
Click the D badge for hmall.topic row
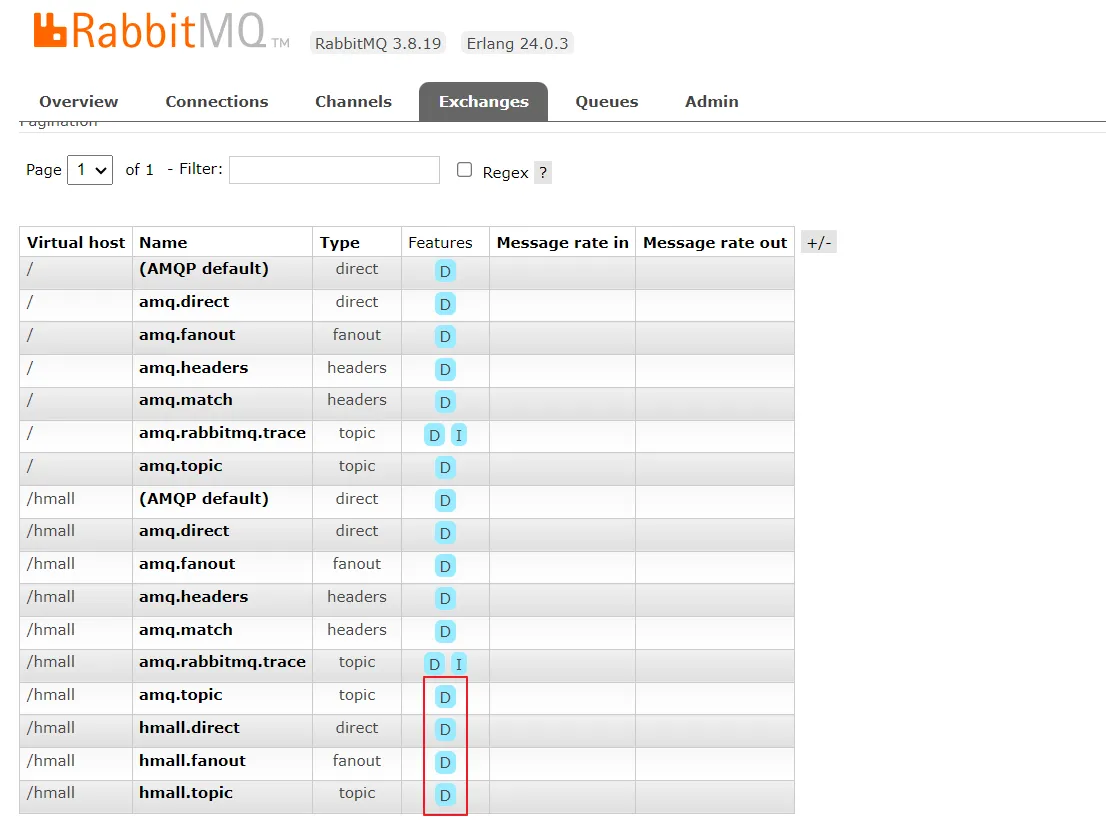(445, 795)
